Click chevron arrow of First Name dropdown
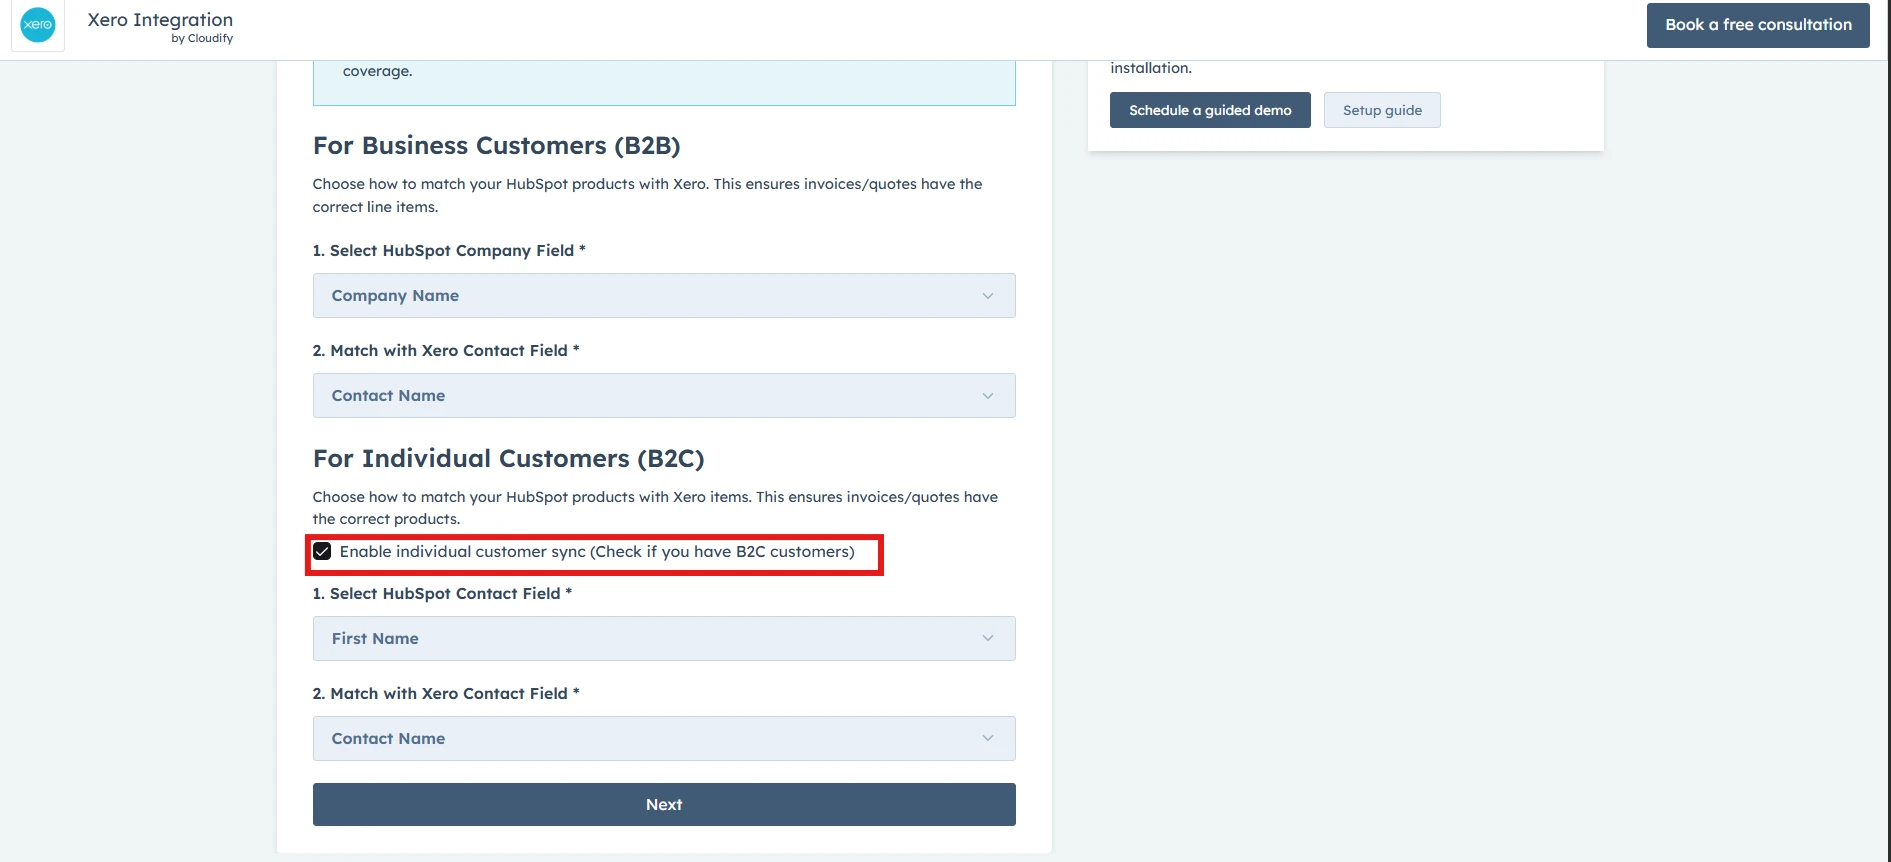Screen dimensions: 1891x862 pos(988,639)
